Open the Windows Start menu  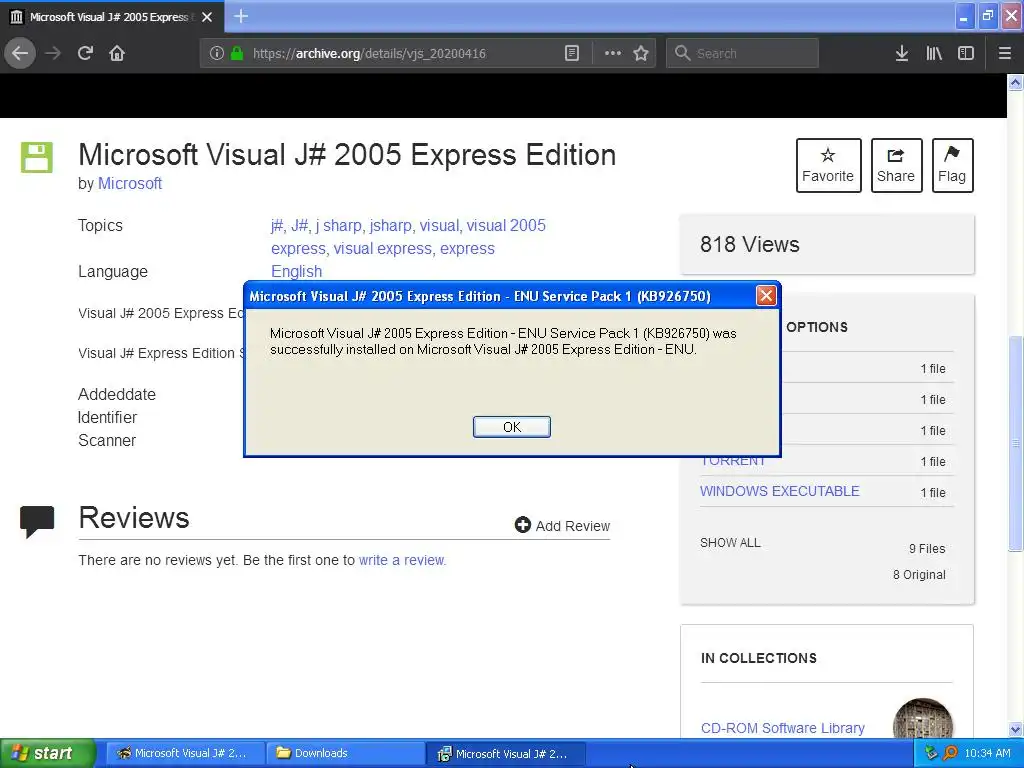click(x=47, y=753)
